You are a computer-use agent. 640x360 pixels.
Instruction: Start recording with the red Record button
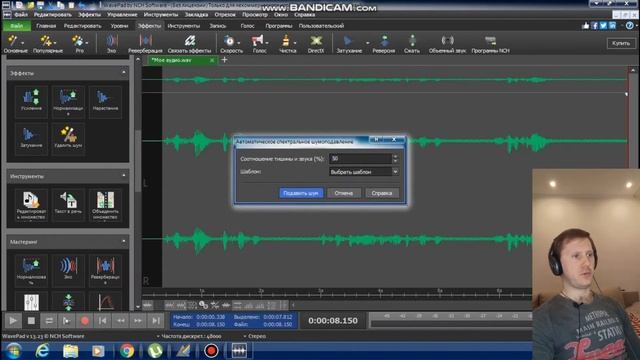[x=84, y=321]
